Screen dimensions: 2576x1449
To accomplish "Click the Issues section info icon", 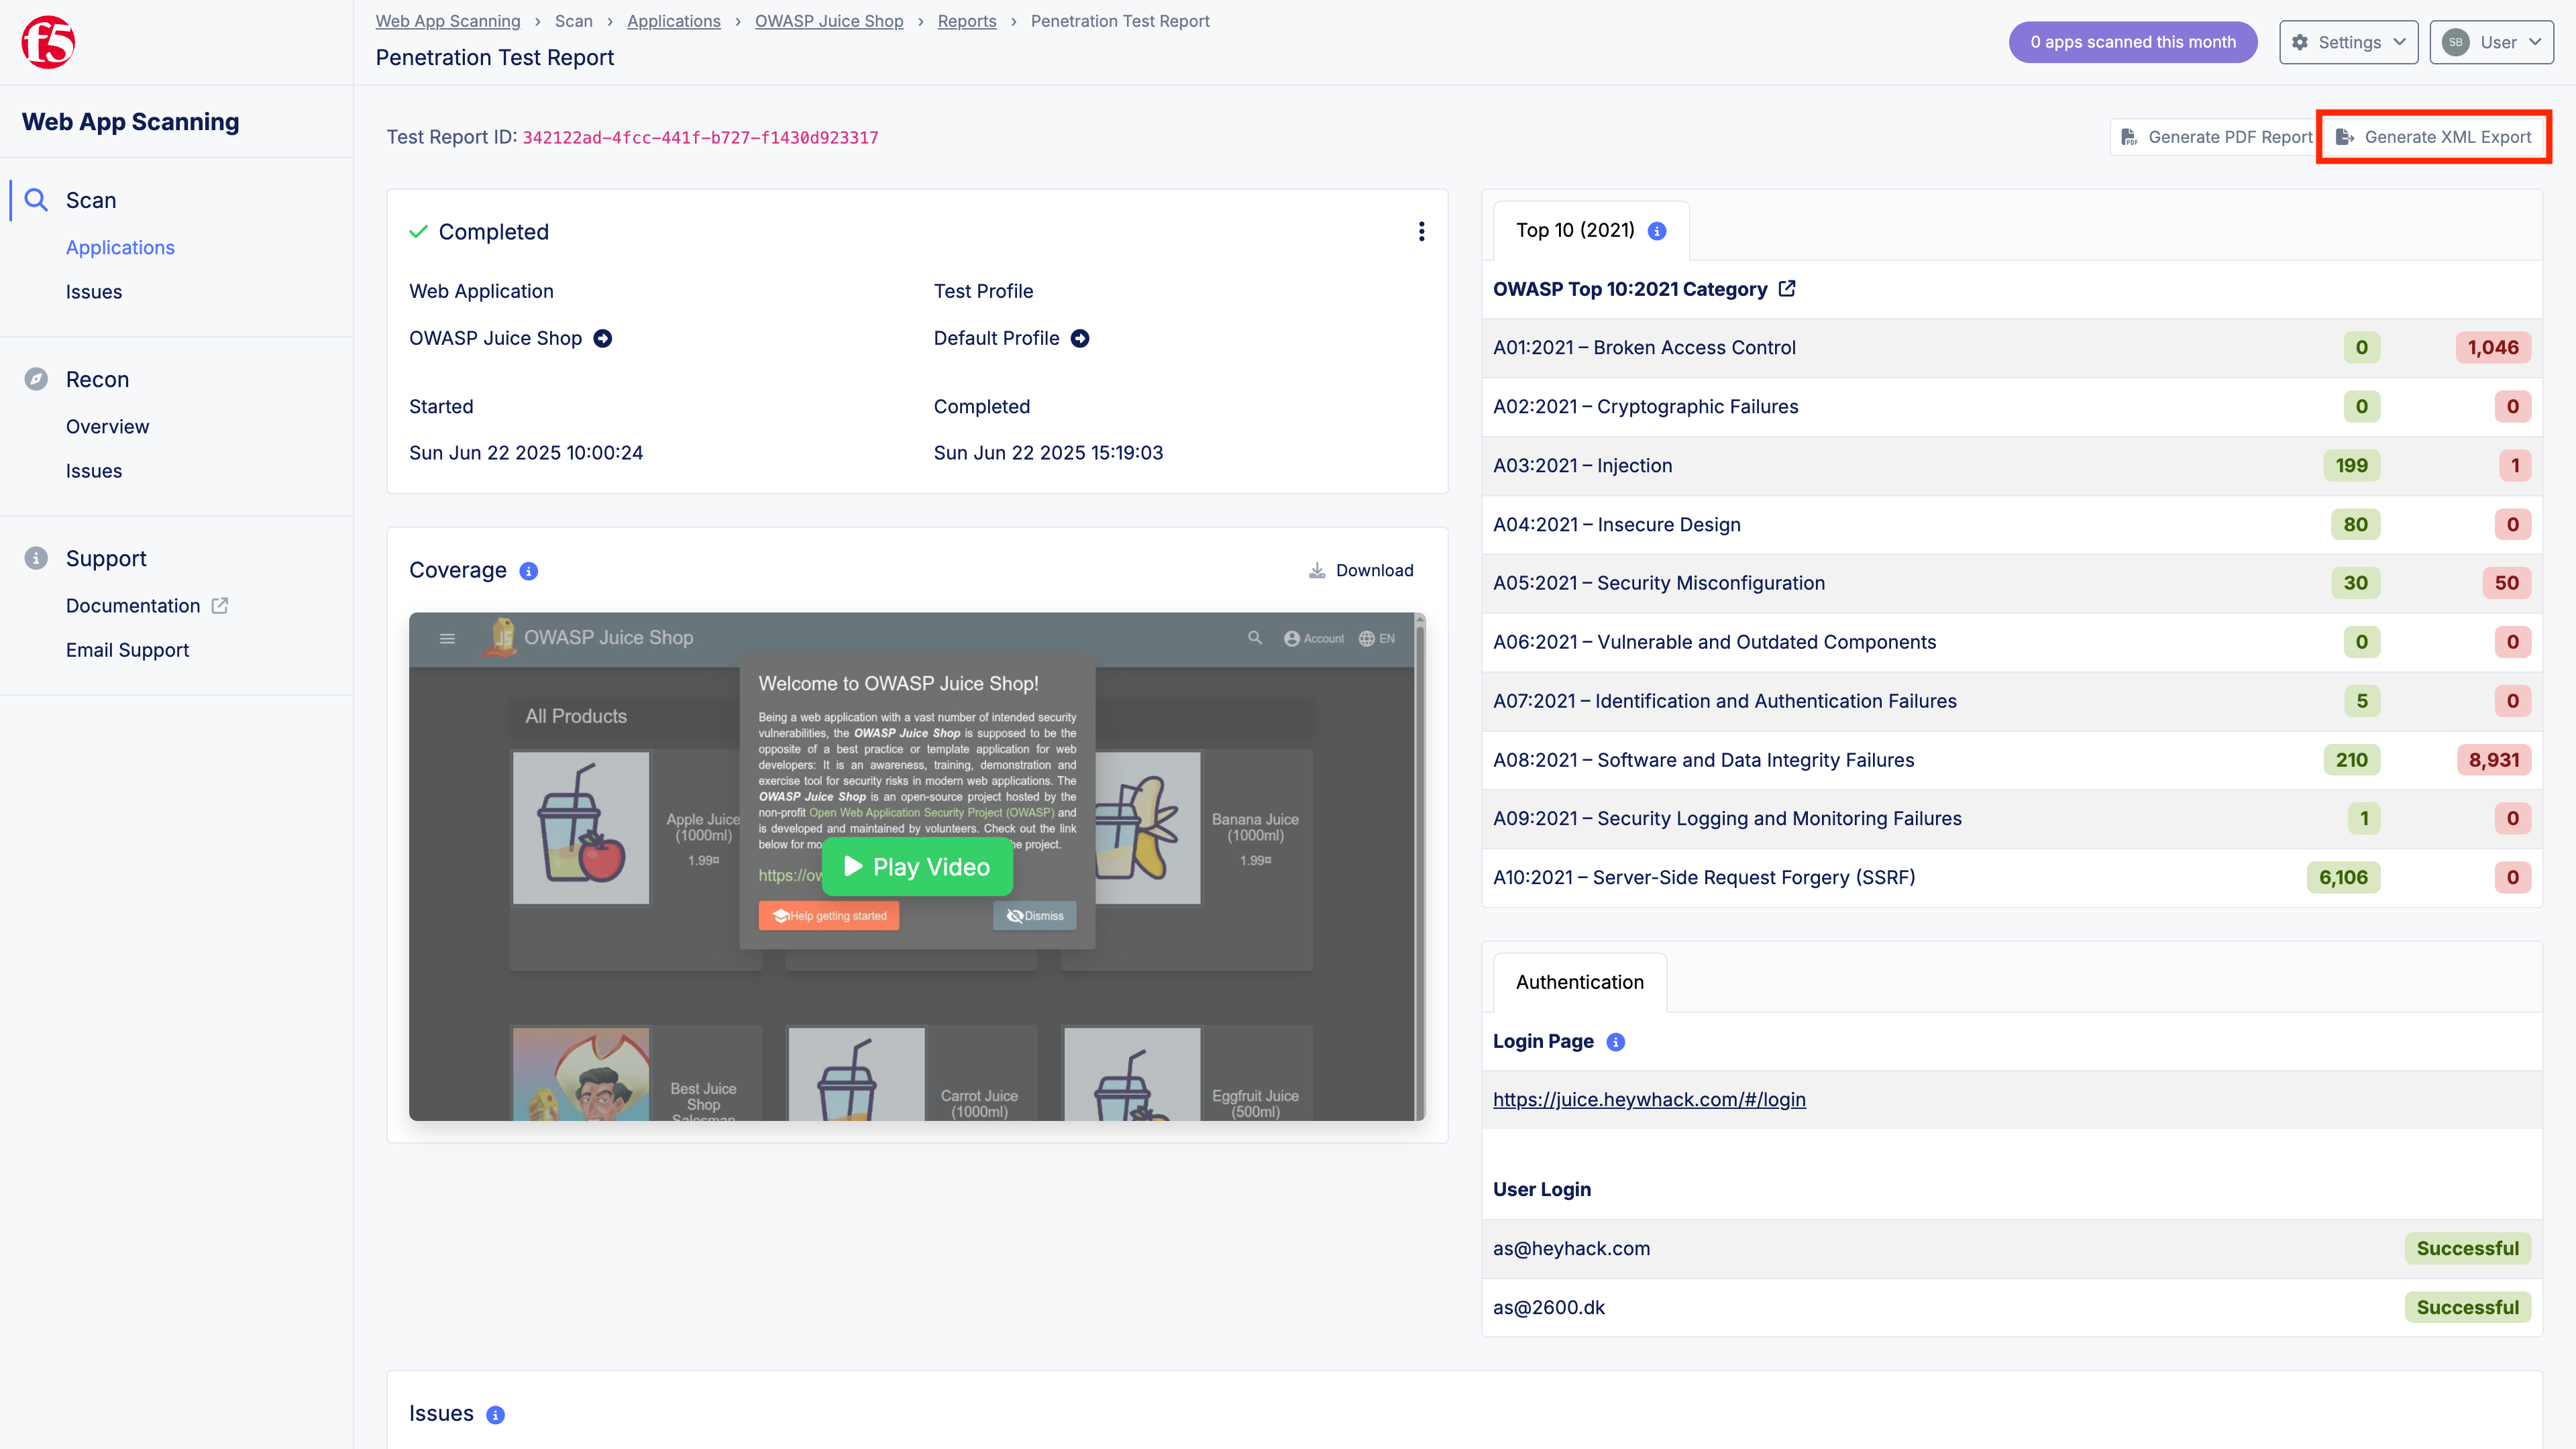I will pyautogui.click(x=495, y=1415).
